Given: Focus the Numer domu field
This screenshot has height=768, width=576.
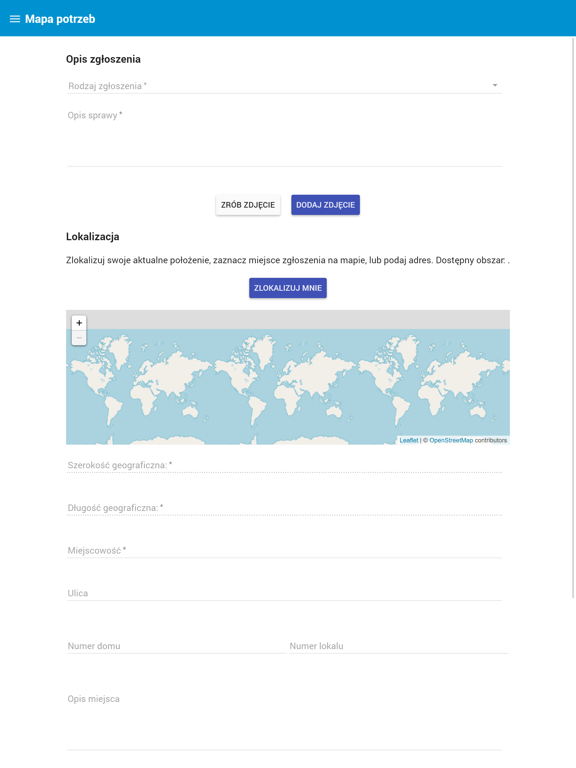Looking at the screenshot, I should pyautogui.click(x=176, y=646).
